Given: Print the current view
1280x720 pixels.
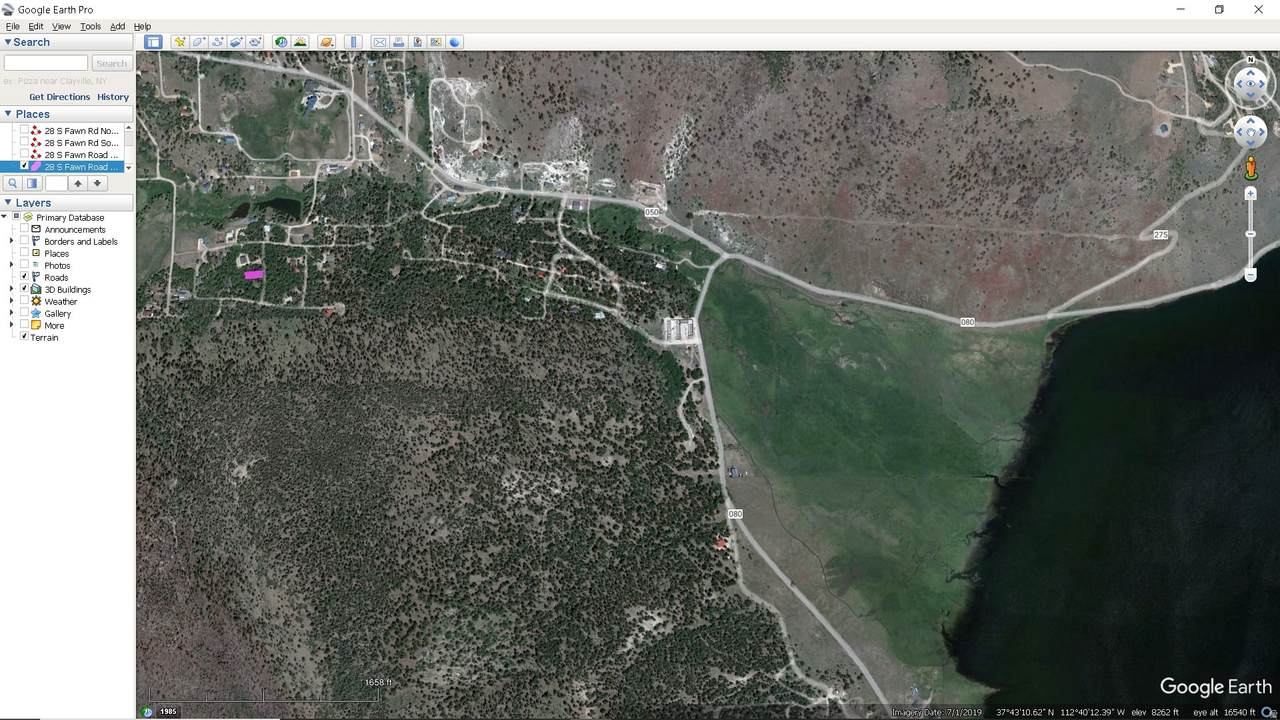Looking at the screenshot, I should (398, 42).
